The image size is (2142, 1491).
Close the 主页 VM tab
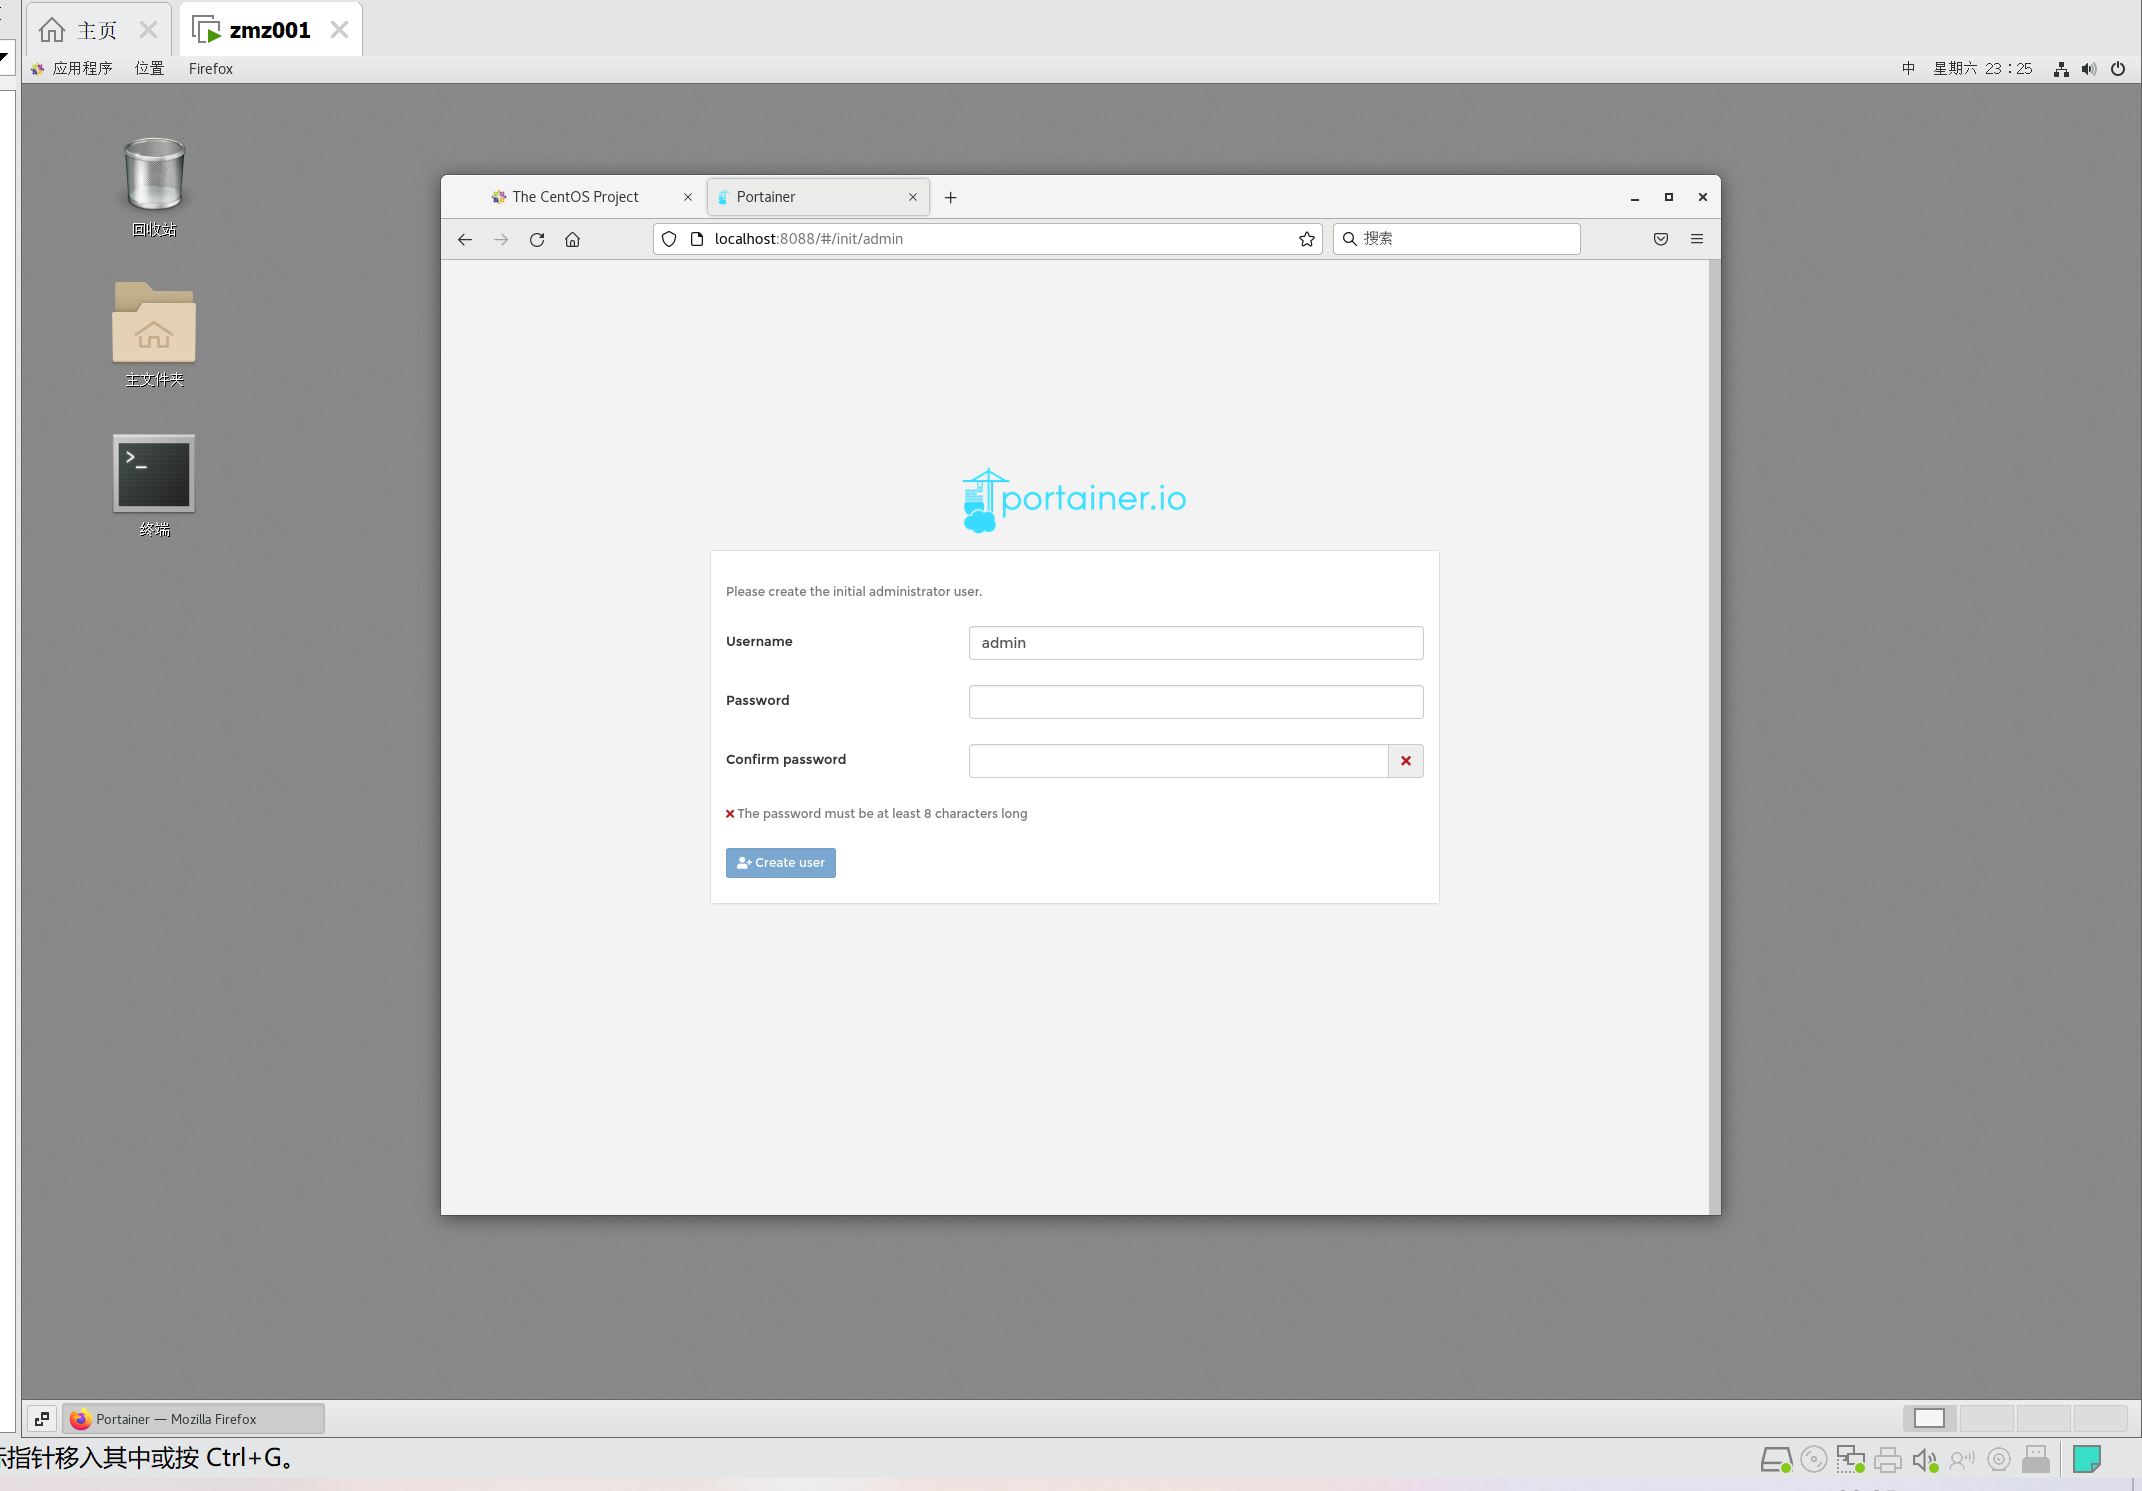coord(149,30)
